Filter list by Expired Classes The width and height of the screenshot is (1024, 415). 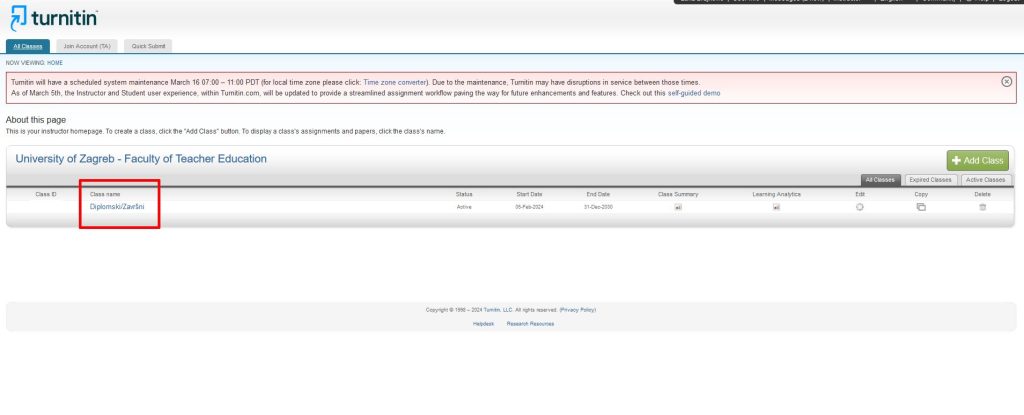tap(930, 180)
